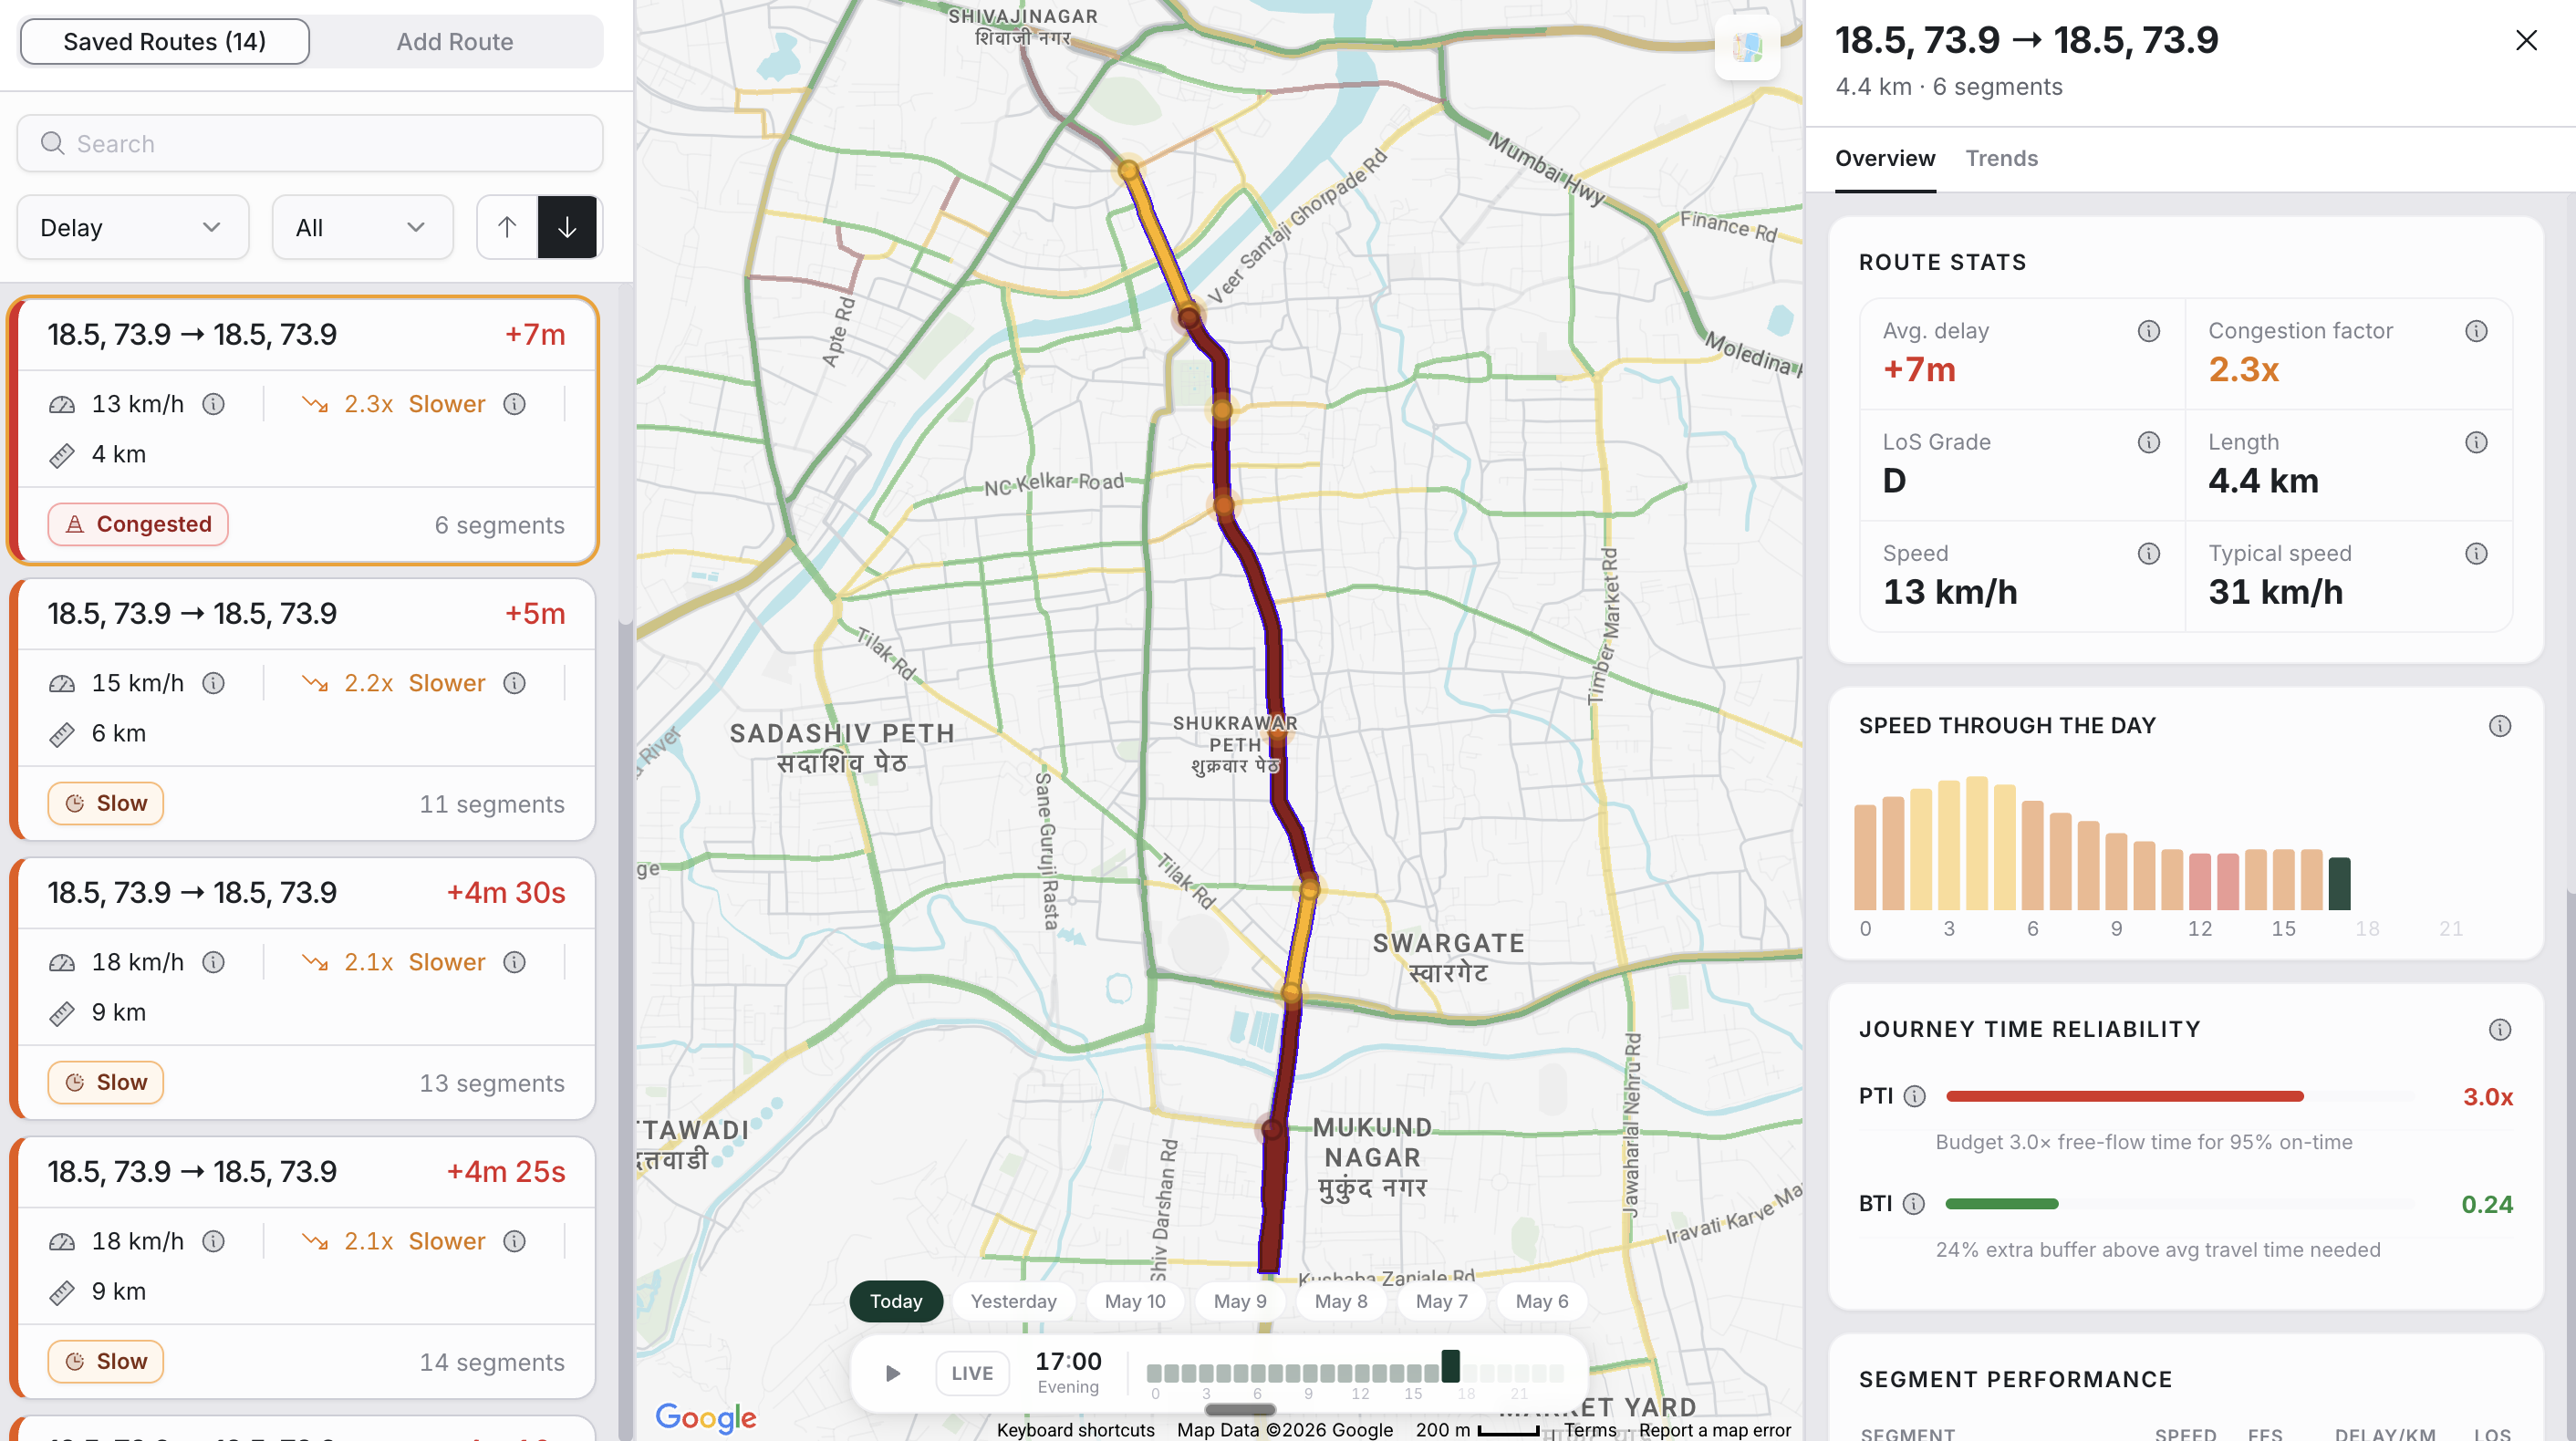Open the Add Route tab
The height and width of the screenshot is (1441, 2576).
tap(455, 42)
